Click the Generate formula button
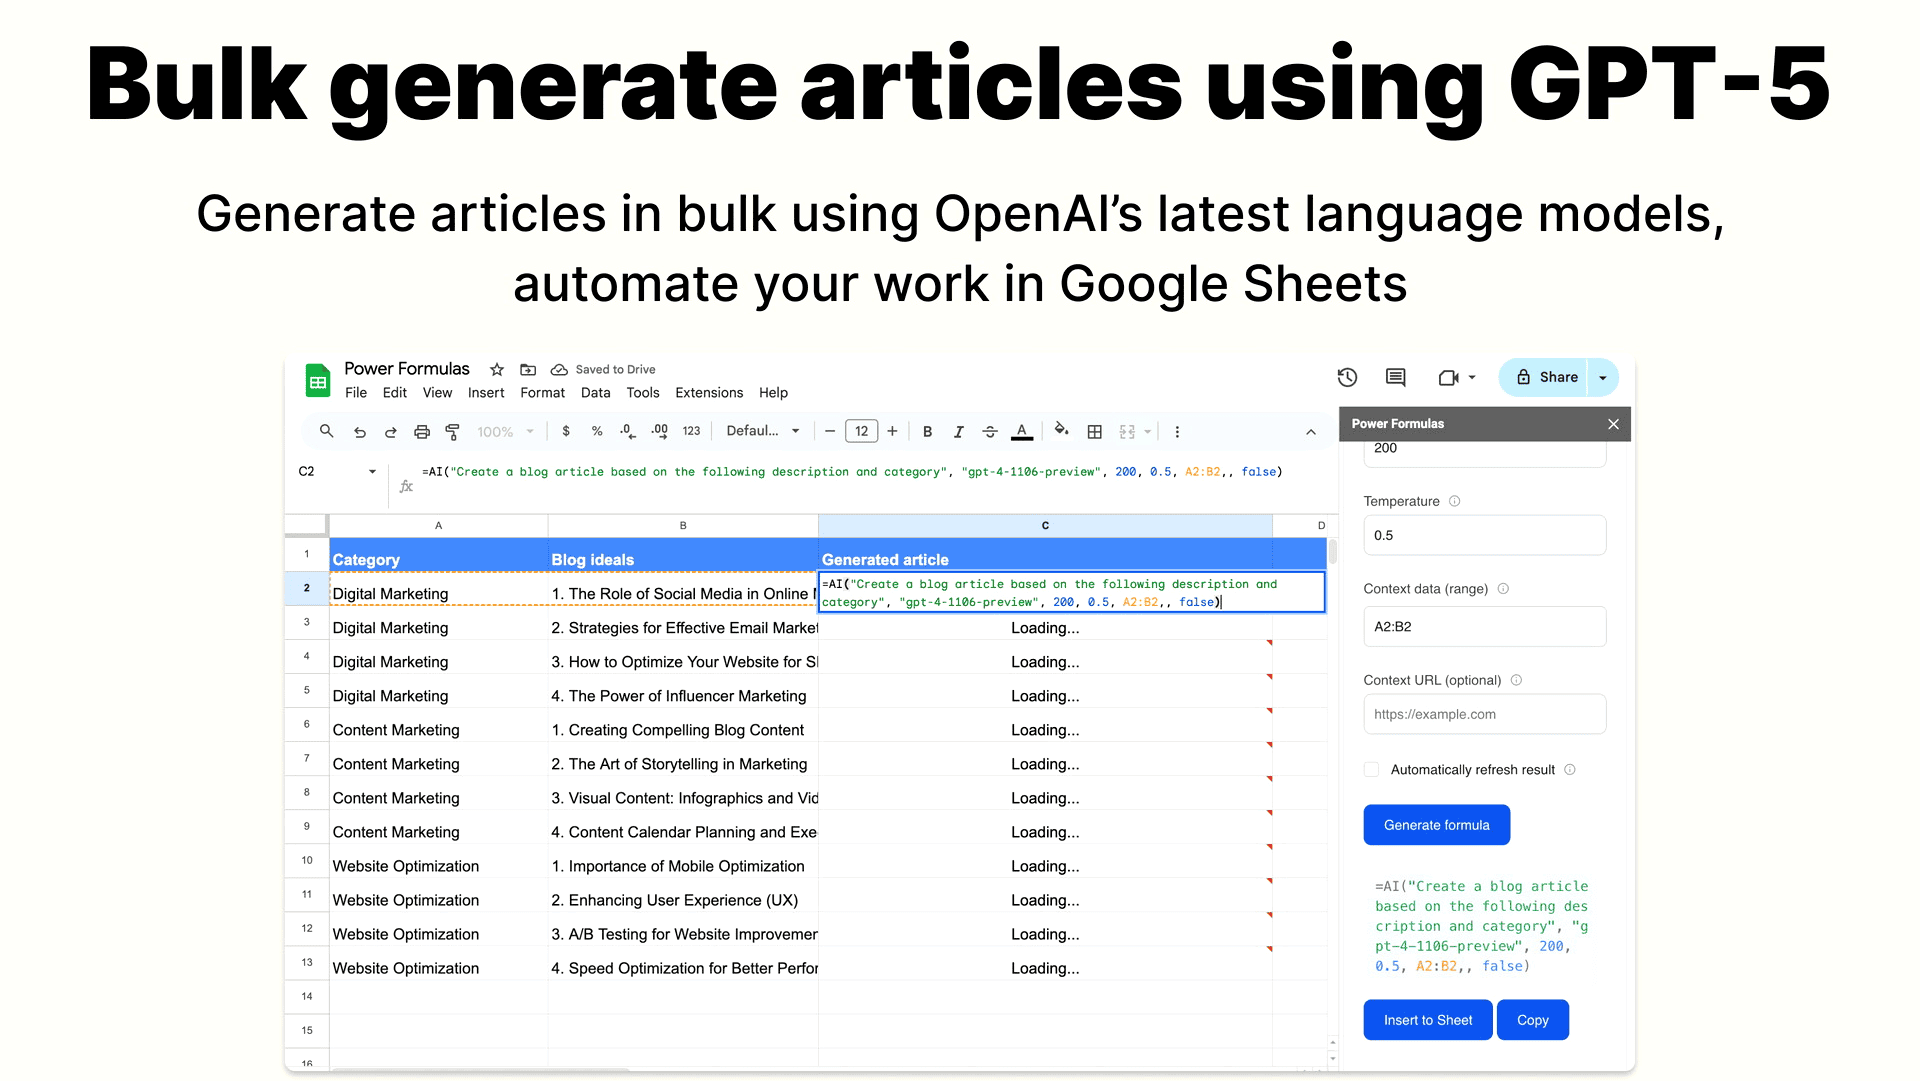 coord(1437,825)
